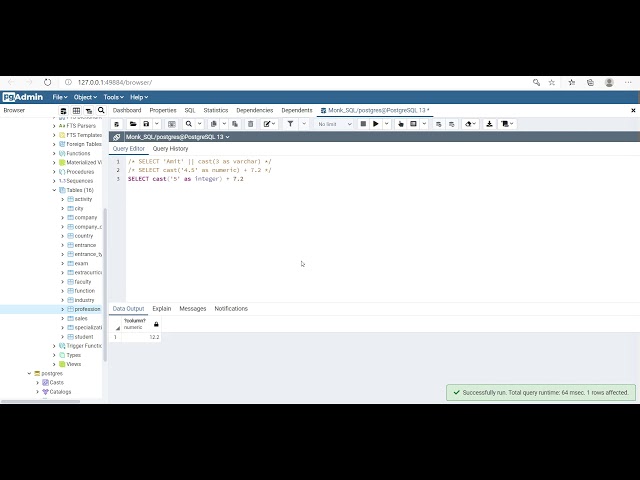Click the browser address bar URL

[x=115, y=82]
